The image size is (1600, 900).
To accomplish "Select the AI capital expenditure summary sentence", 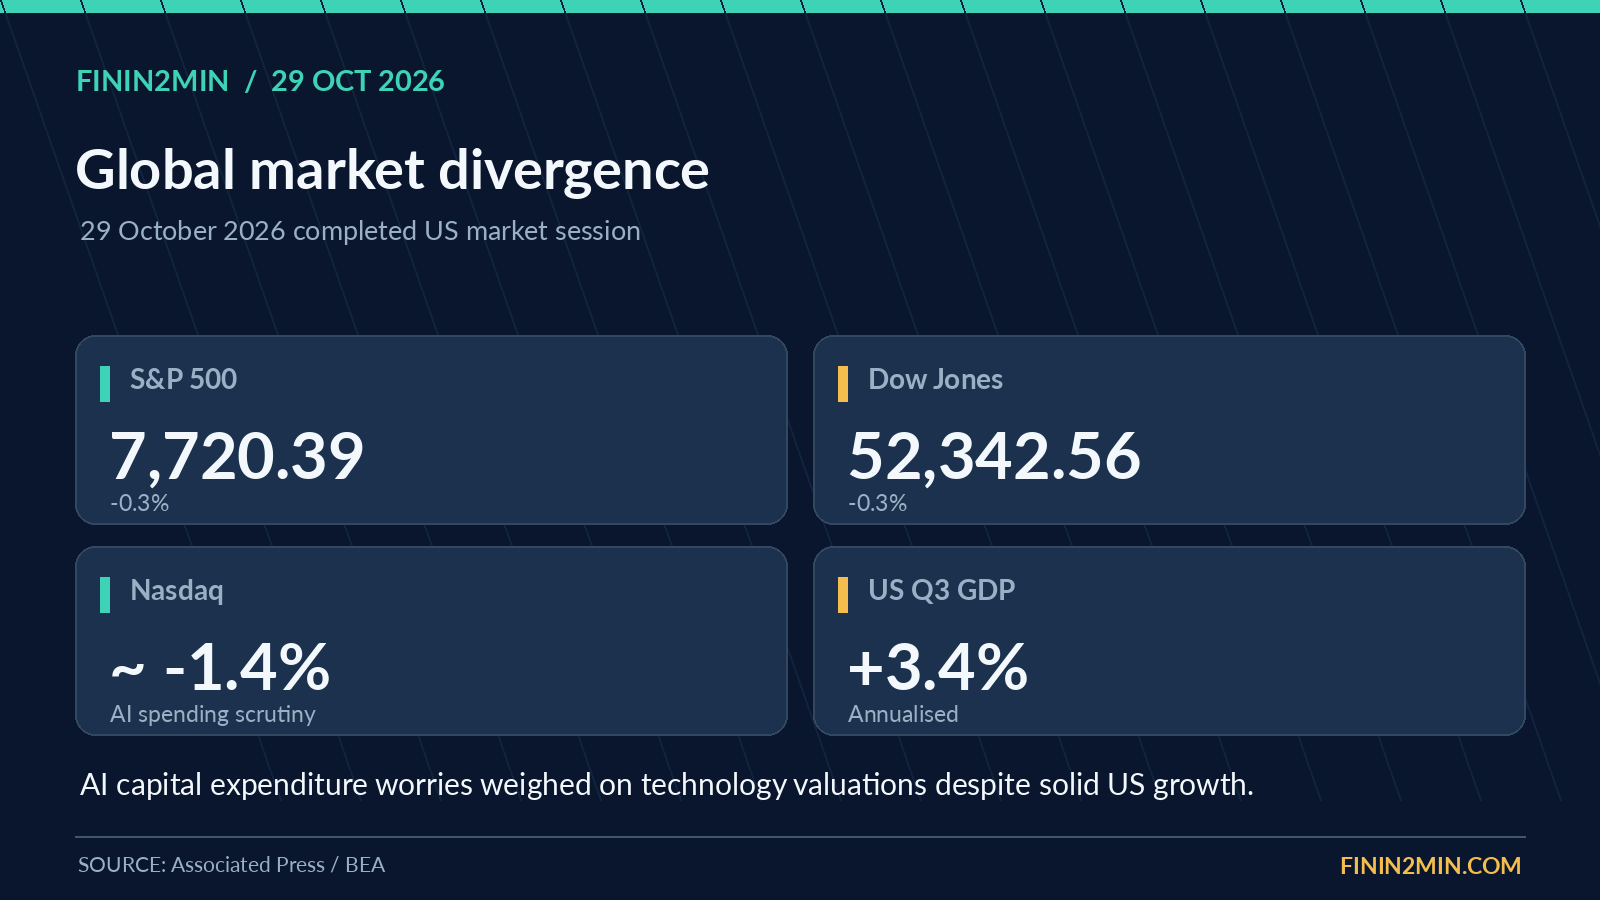I will (x=667, y=785).
